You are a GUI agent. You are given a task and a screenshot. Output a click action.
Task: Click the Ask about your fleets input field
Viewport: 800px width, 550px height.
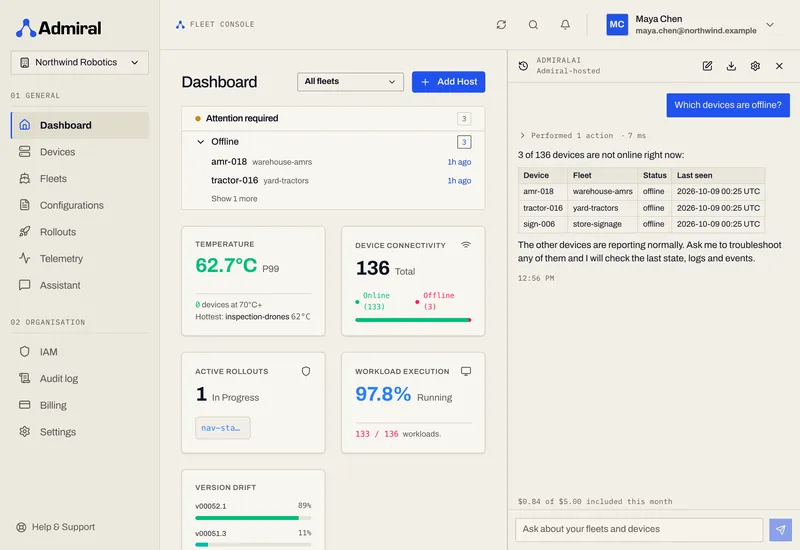639,530
